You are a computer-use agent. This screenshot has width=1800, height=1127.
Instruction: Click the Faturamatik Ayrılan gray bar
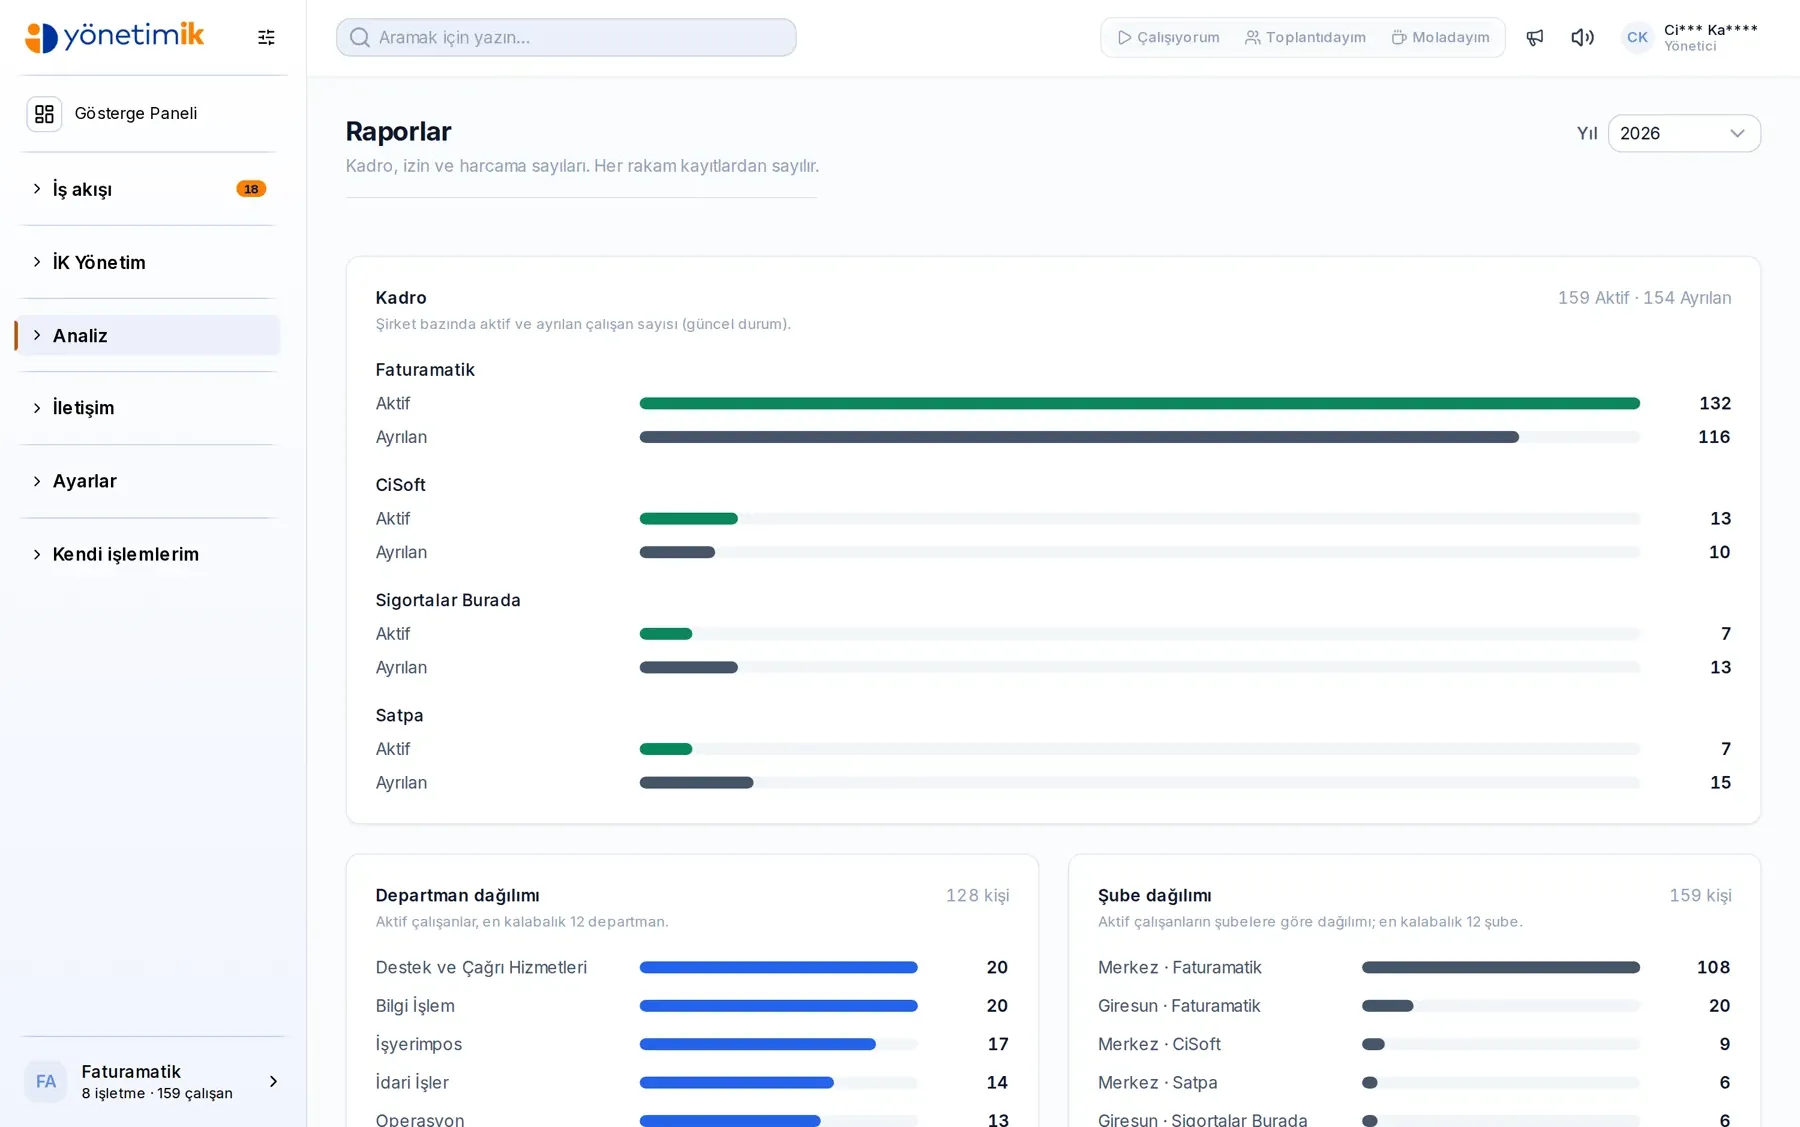tap(1079, 437)
